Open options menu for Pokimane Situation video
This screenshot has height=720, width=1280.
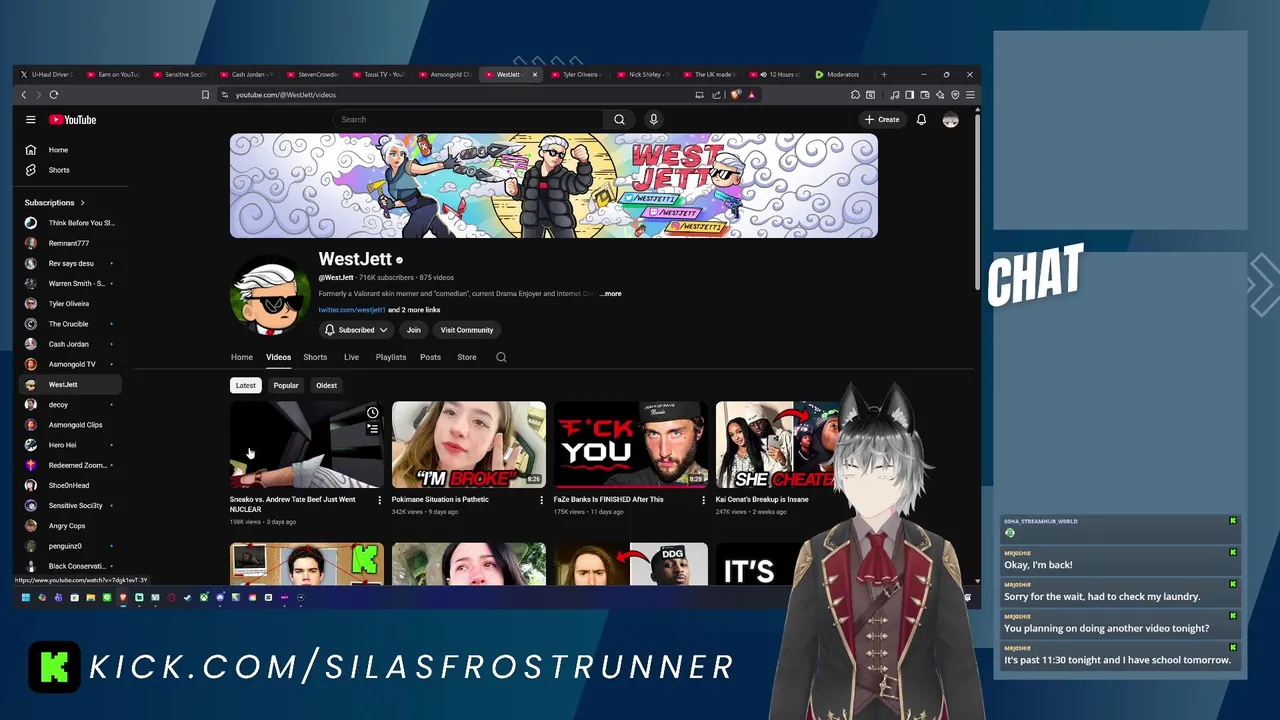[x=541, y=500]
